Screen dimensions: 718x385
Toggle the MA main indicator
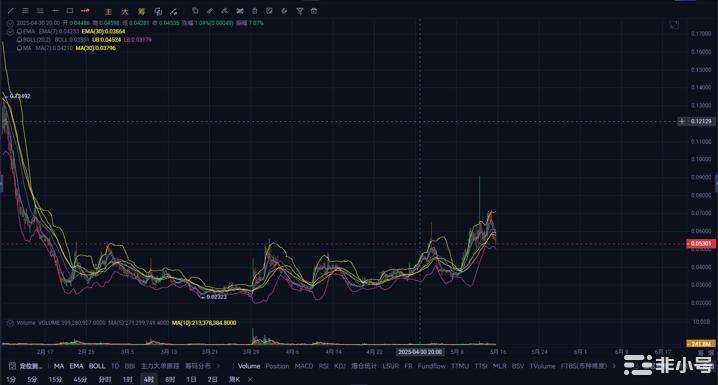coord(59,366)
